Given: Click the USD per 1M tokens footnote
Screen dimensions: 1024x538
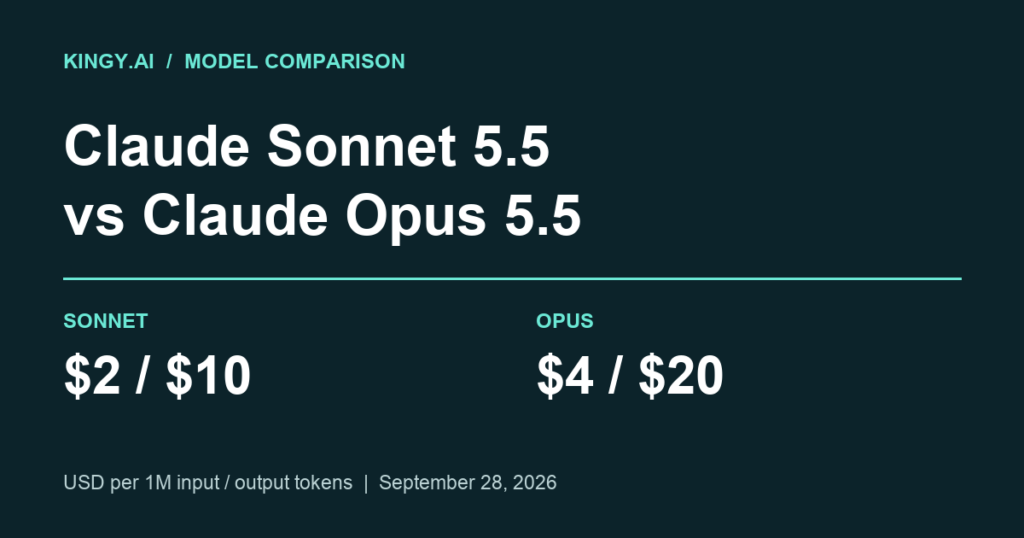Looking at the screenshot, I should (208, 483).
